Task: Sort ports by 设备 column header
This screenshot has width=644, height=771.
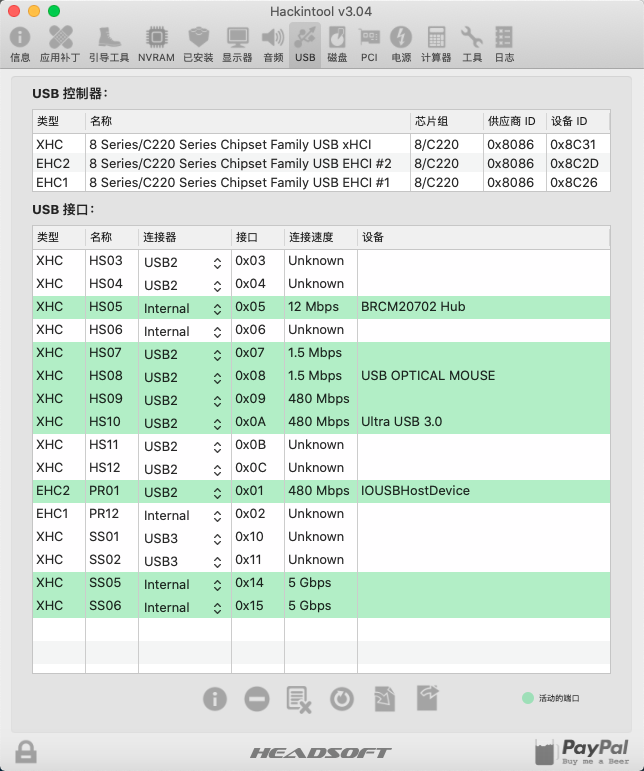Action: point(484,237)
